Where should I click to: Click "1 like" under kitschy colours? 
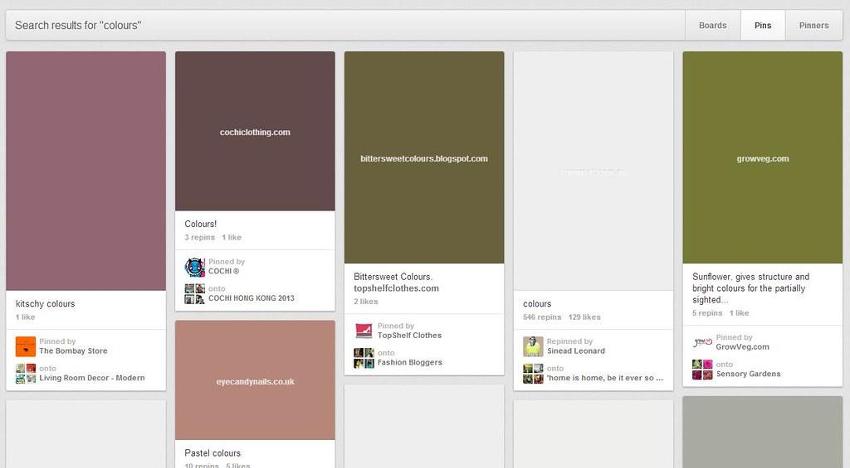pos(25,317)
